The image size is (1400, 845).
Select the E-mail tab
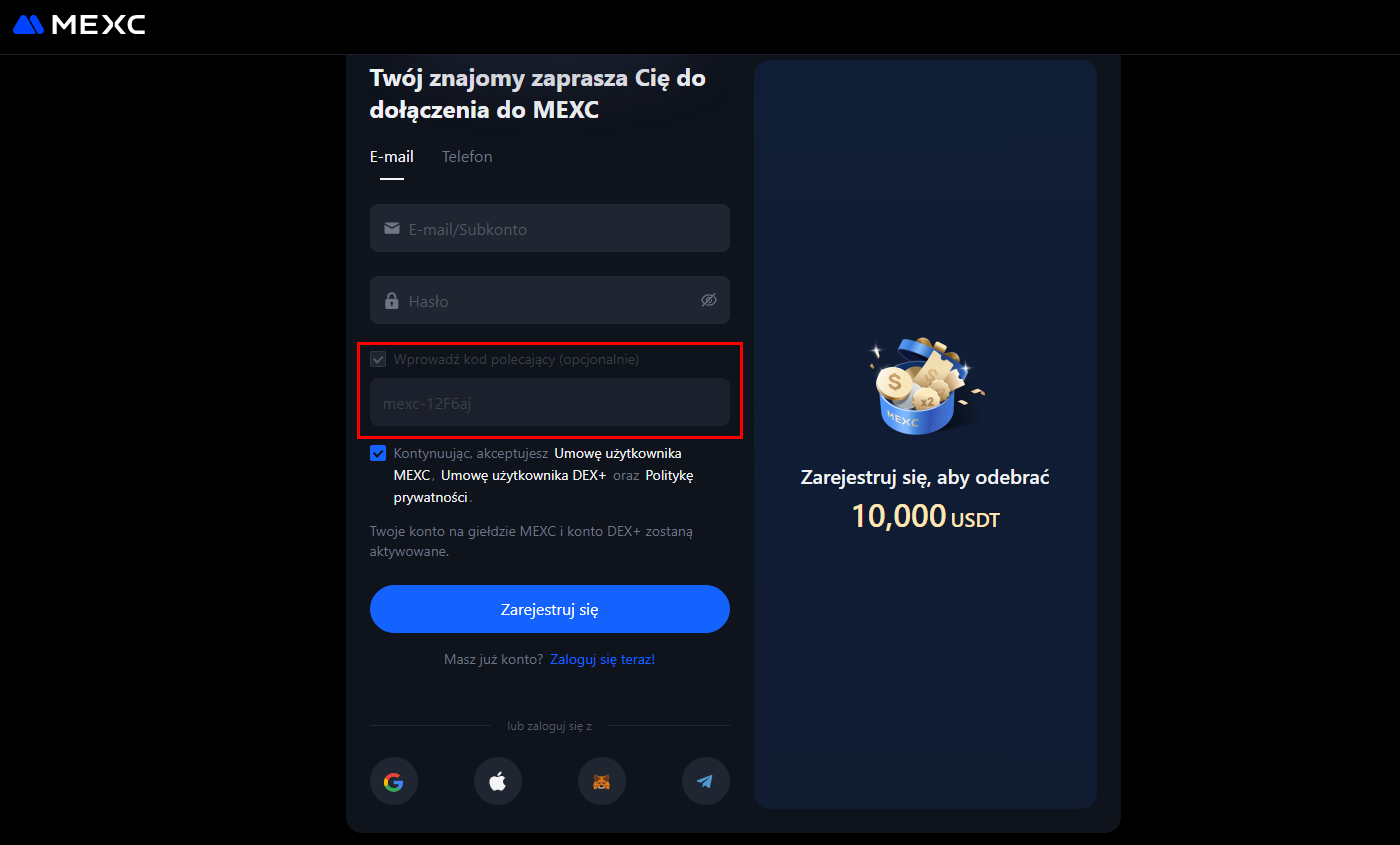click(392, 157)
